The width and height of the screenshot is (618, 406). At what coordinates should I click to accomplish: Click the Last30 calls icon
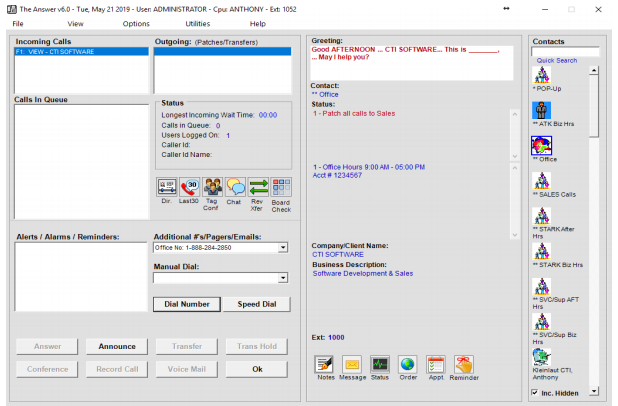point(190,187)
